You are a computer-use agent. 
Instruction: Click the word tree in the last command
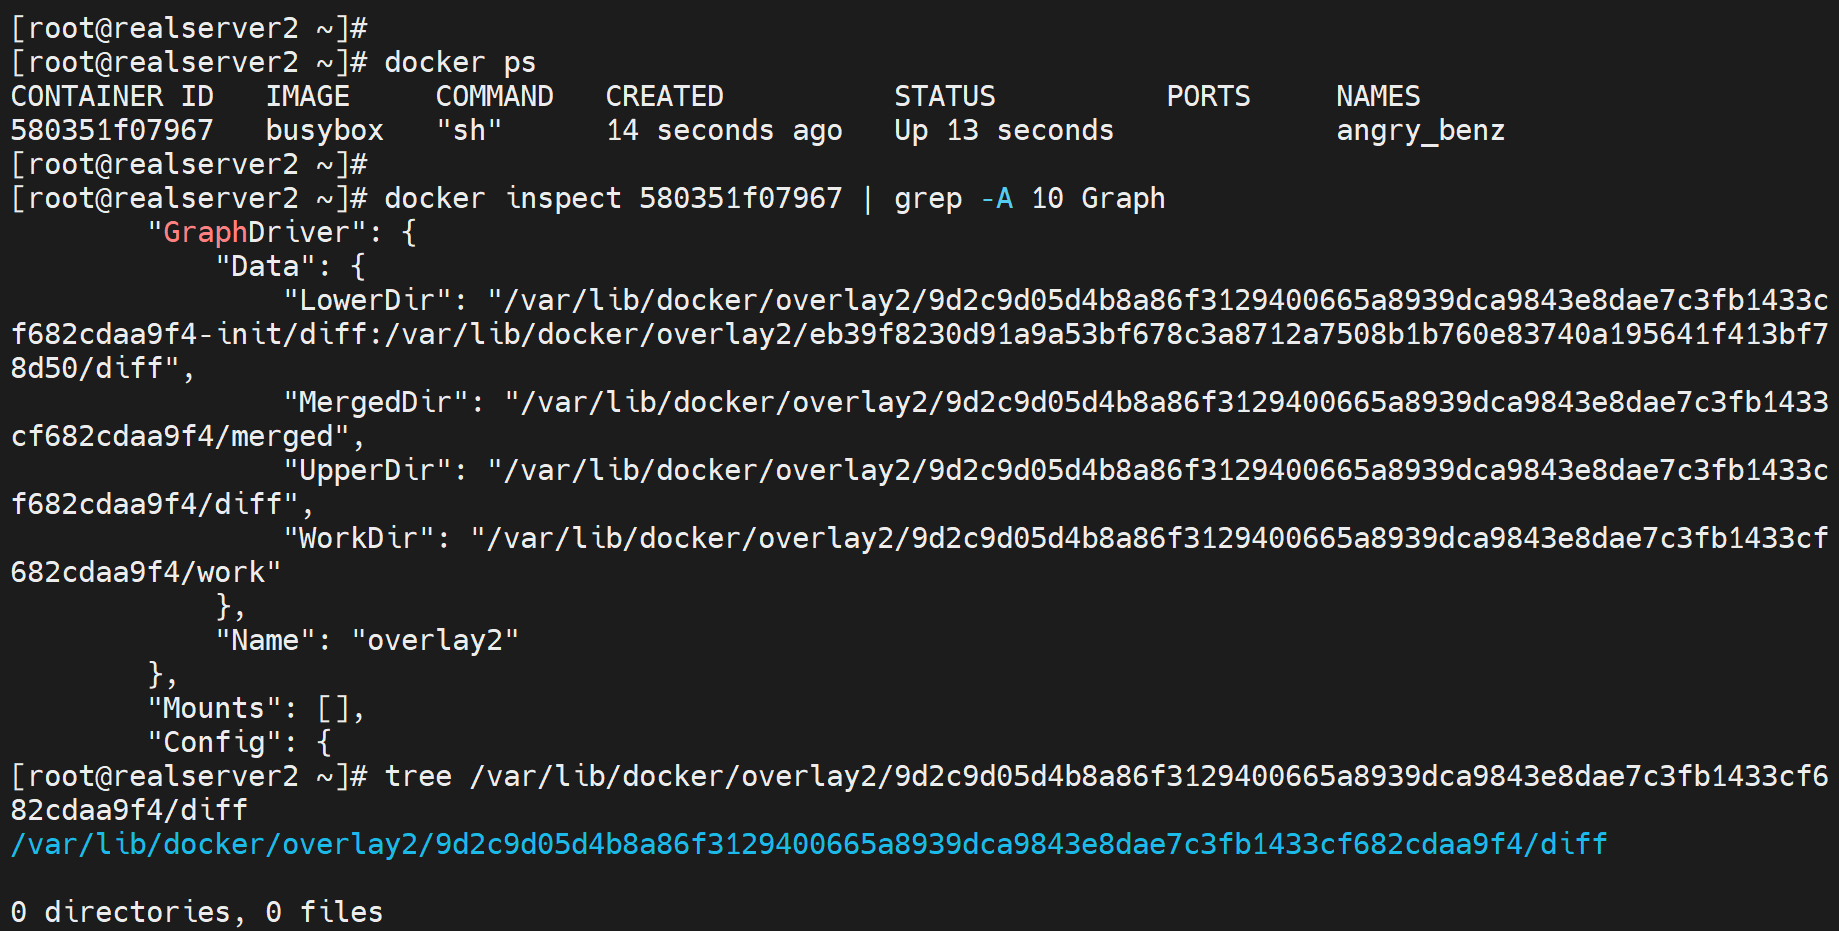pyautogui.click(x=418, y=777)
